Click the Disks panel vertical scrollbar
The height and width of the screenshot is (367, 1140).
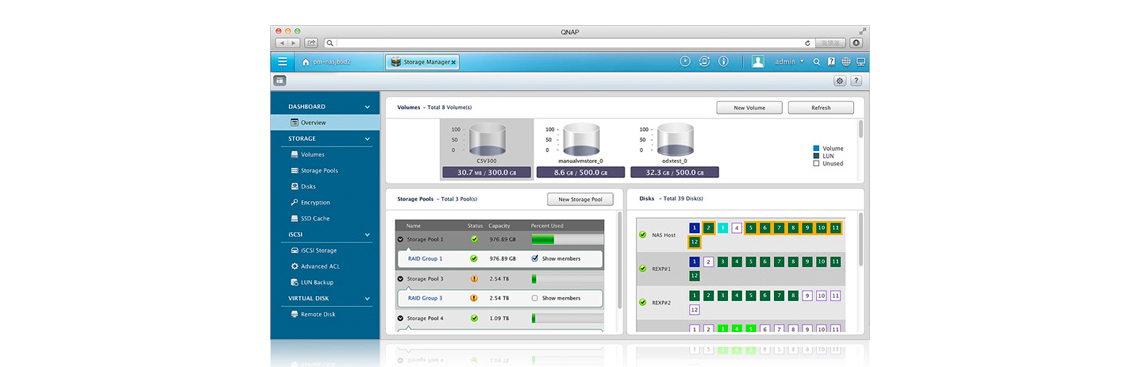[860, 273]
